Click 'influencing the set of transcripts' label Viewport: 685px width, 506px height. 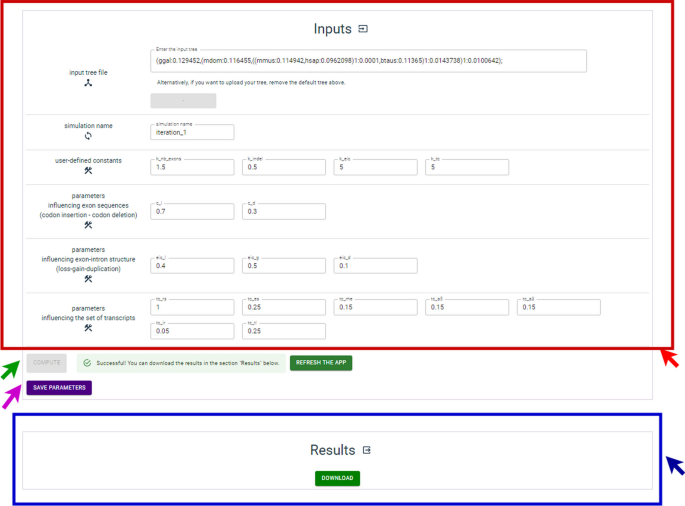click(x=88, y=318)
